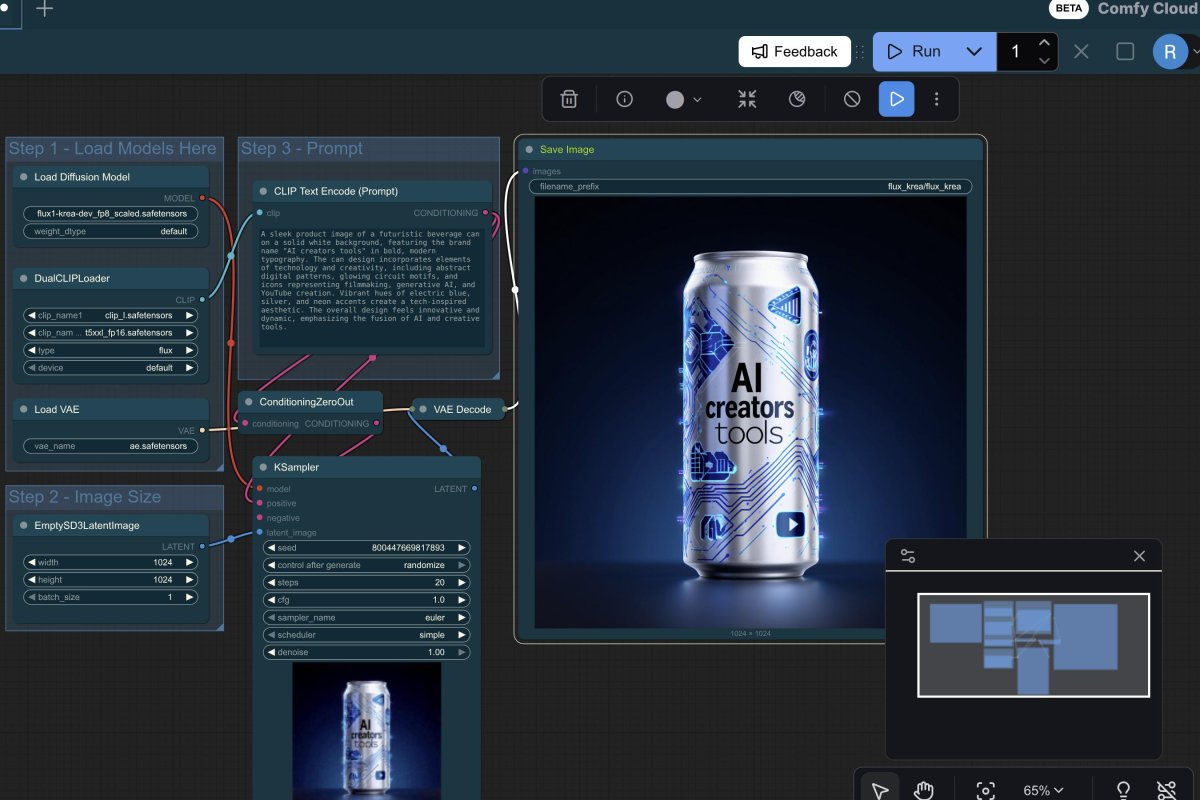The height and width of the screenshot is (800, 1200).
Task: Open the 65% zoom level dropdown
Action: tap(1042, 790)
